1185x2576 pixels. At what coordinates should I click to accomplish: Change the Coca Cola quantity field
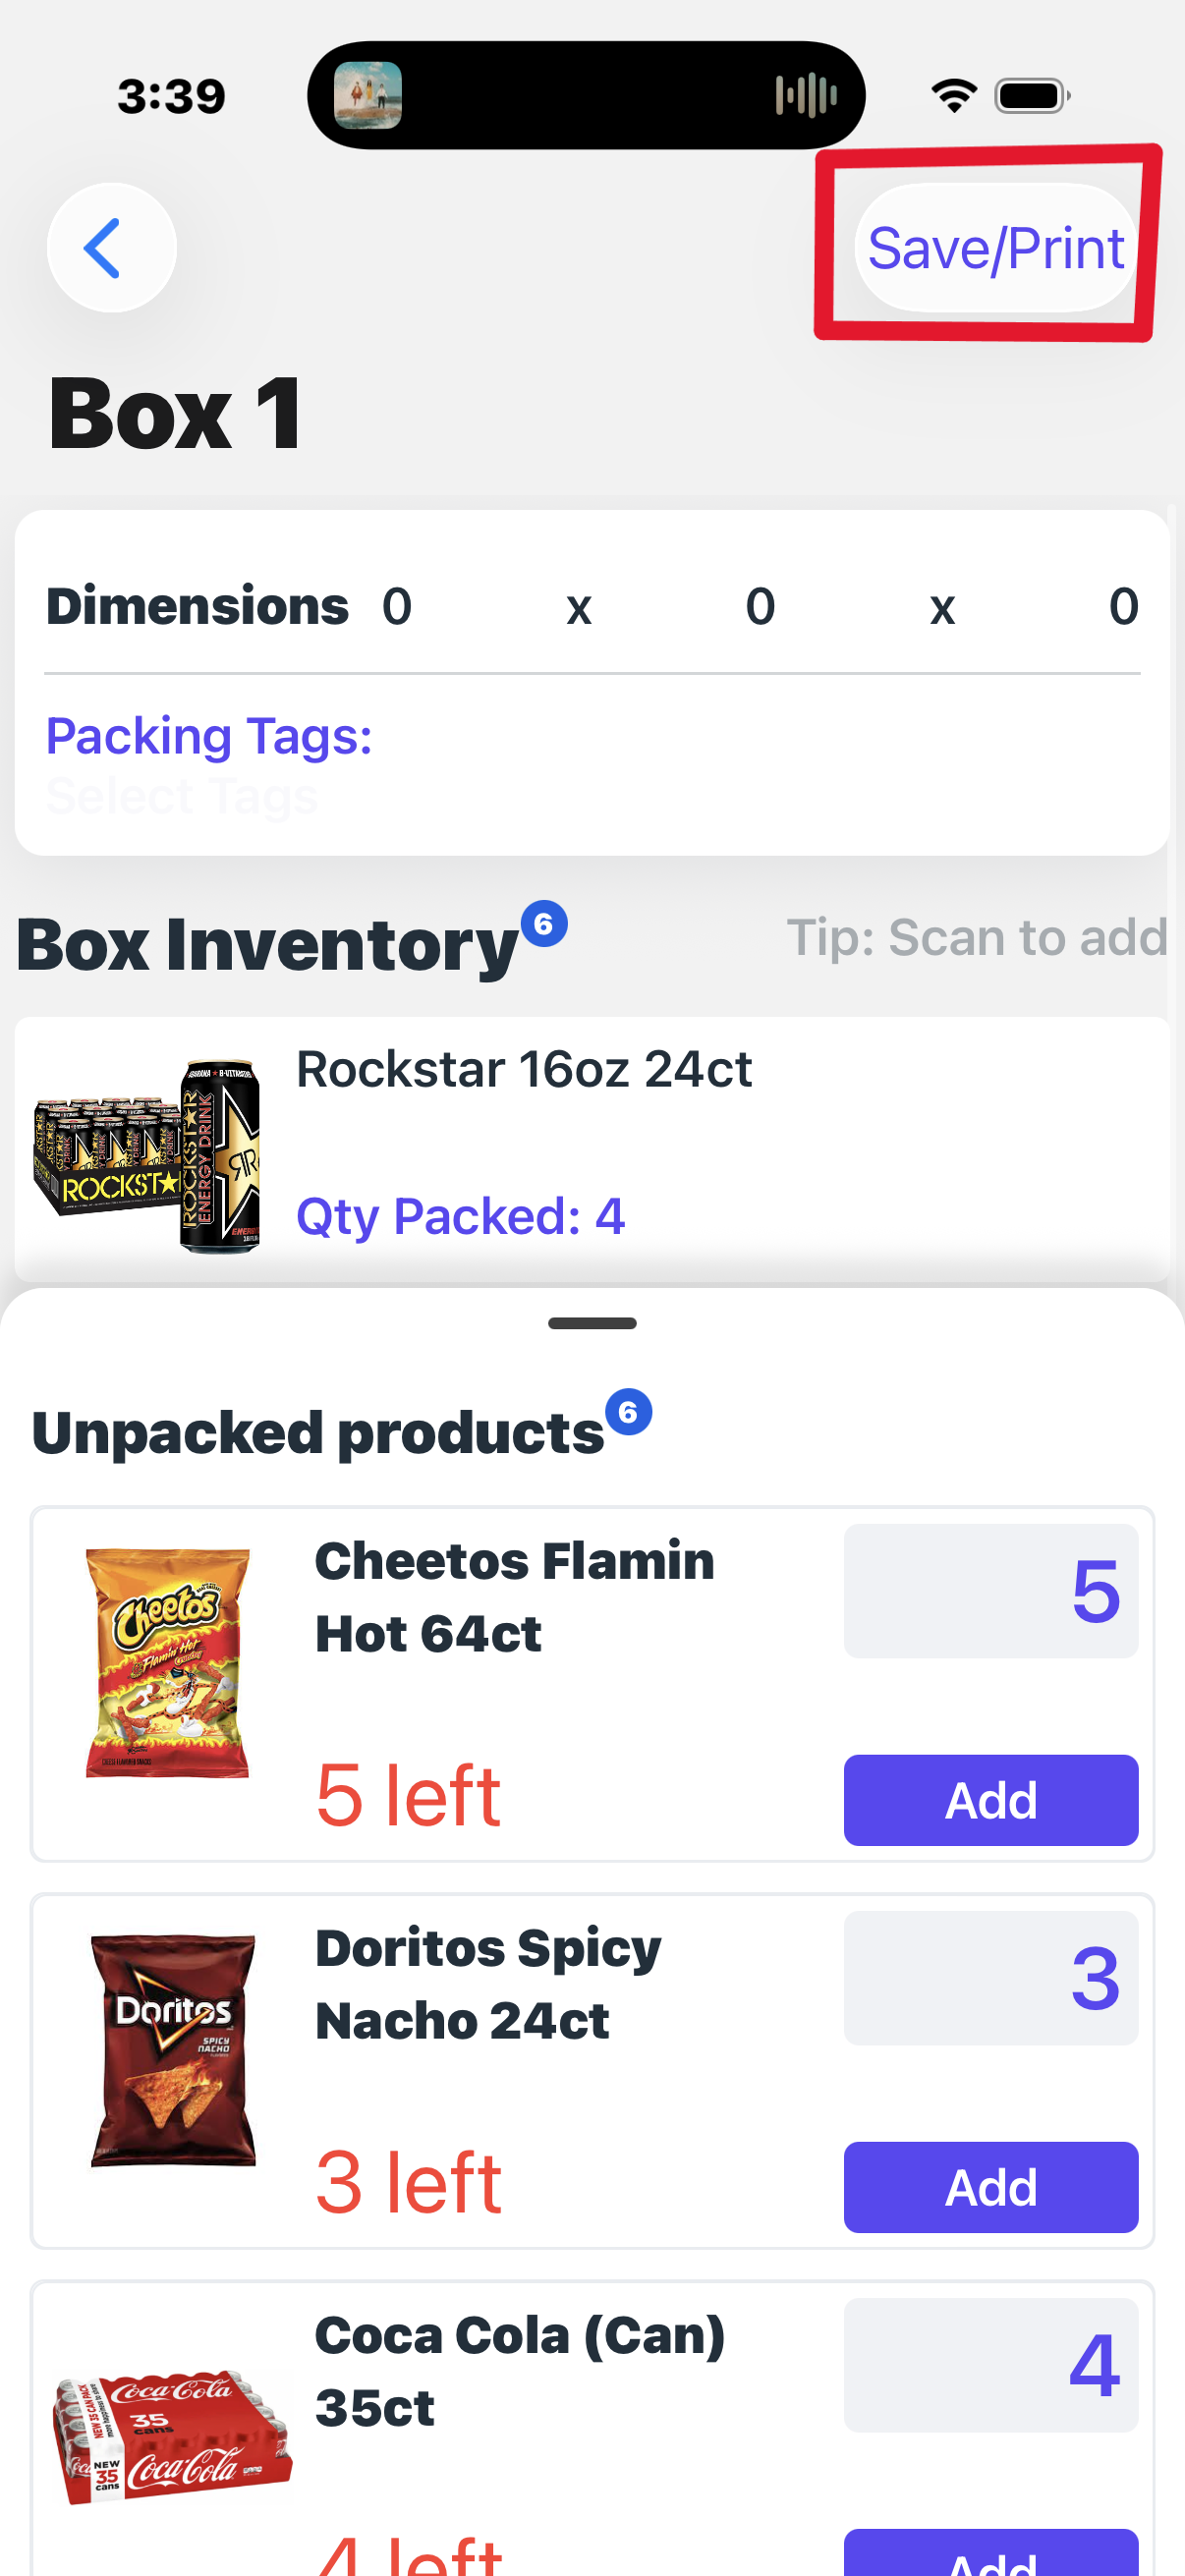990,2365
